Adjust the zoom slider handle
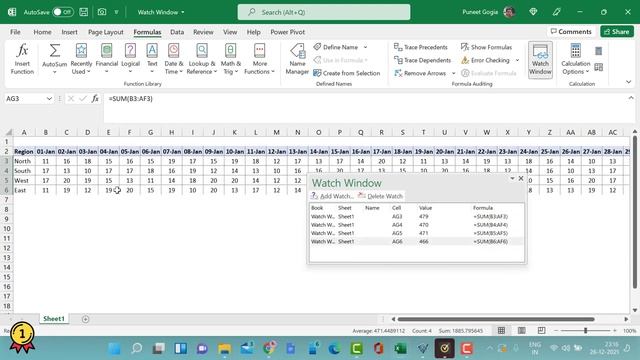The image size is (640, 360). 585,331
